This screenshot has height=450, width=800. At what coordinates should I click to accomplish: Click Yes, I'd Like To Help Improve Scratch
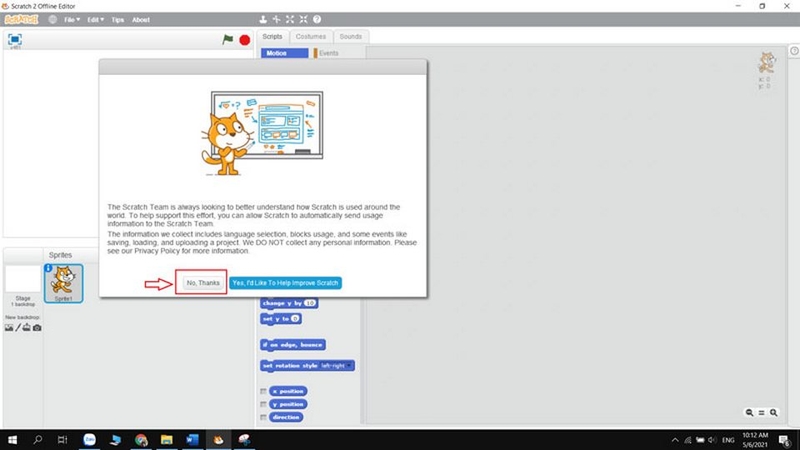[285, 283]
